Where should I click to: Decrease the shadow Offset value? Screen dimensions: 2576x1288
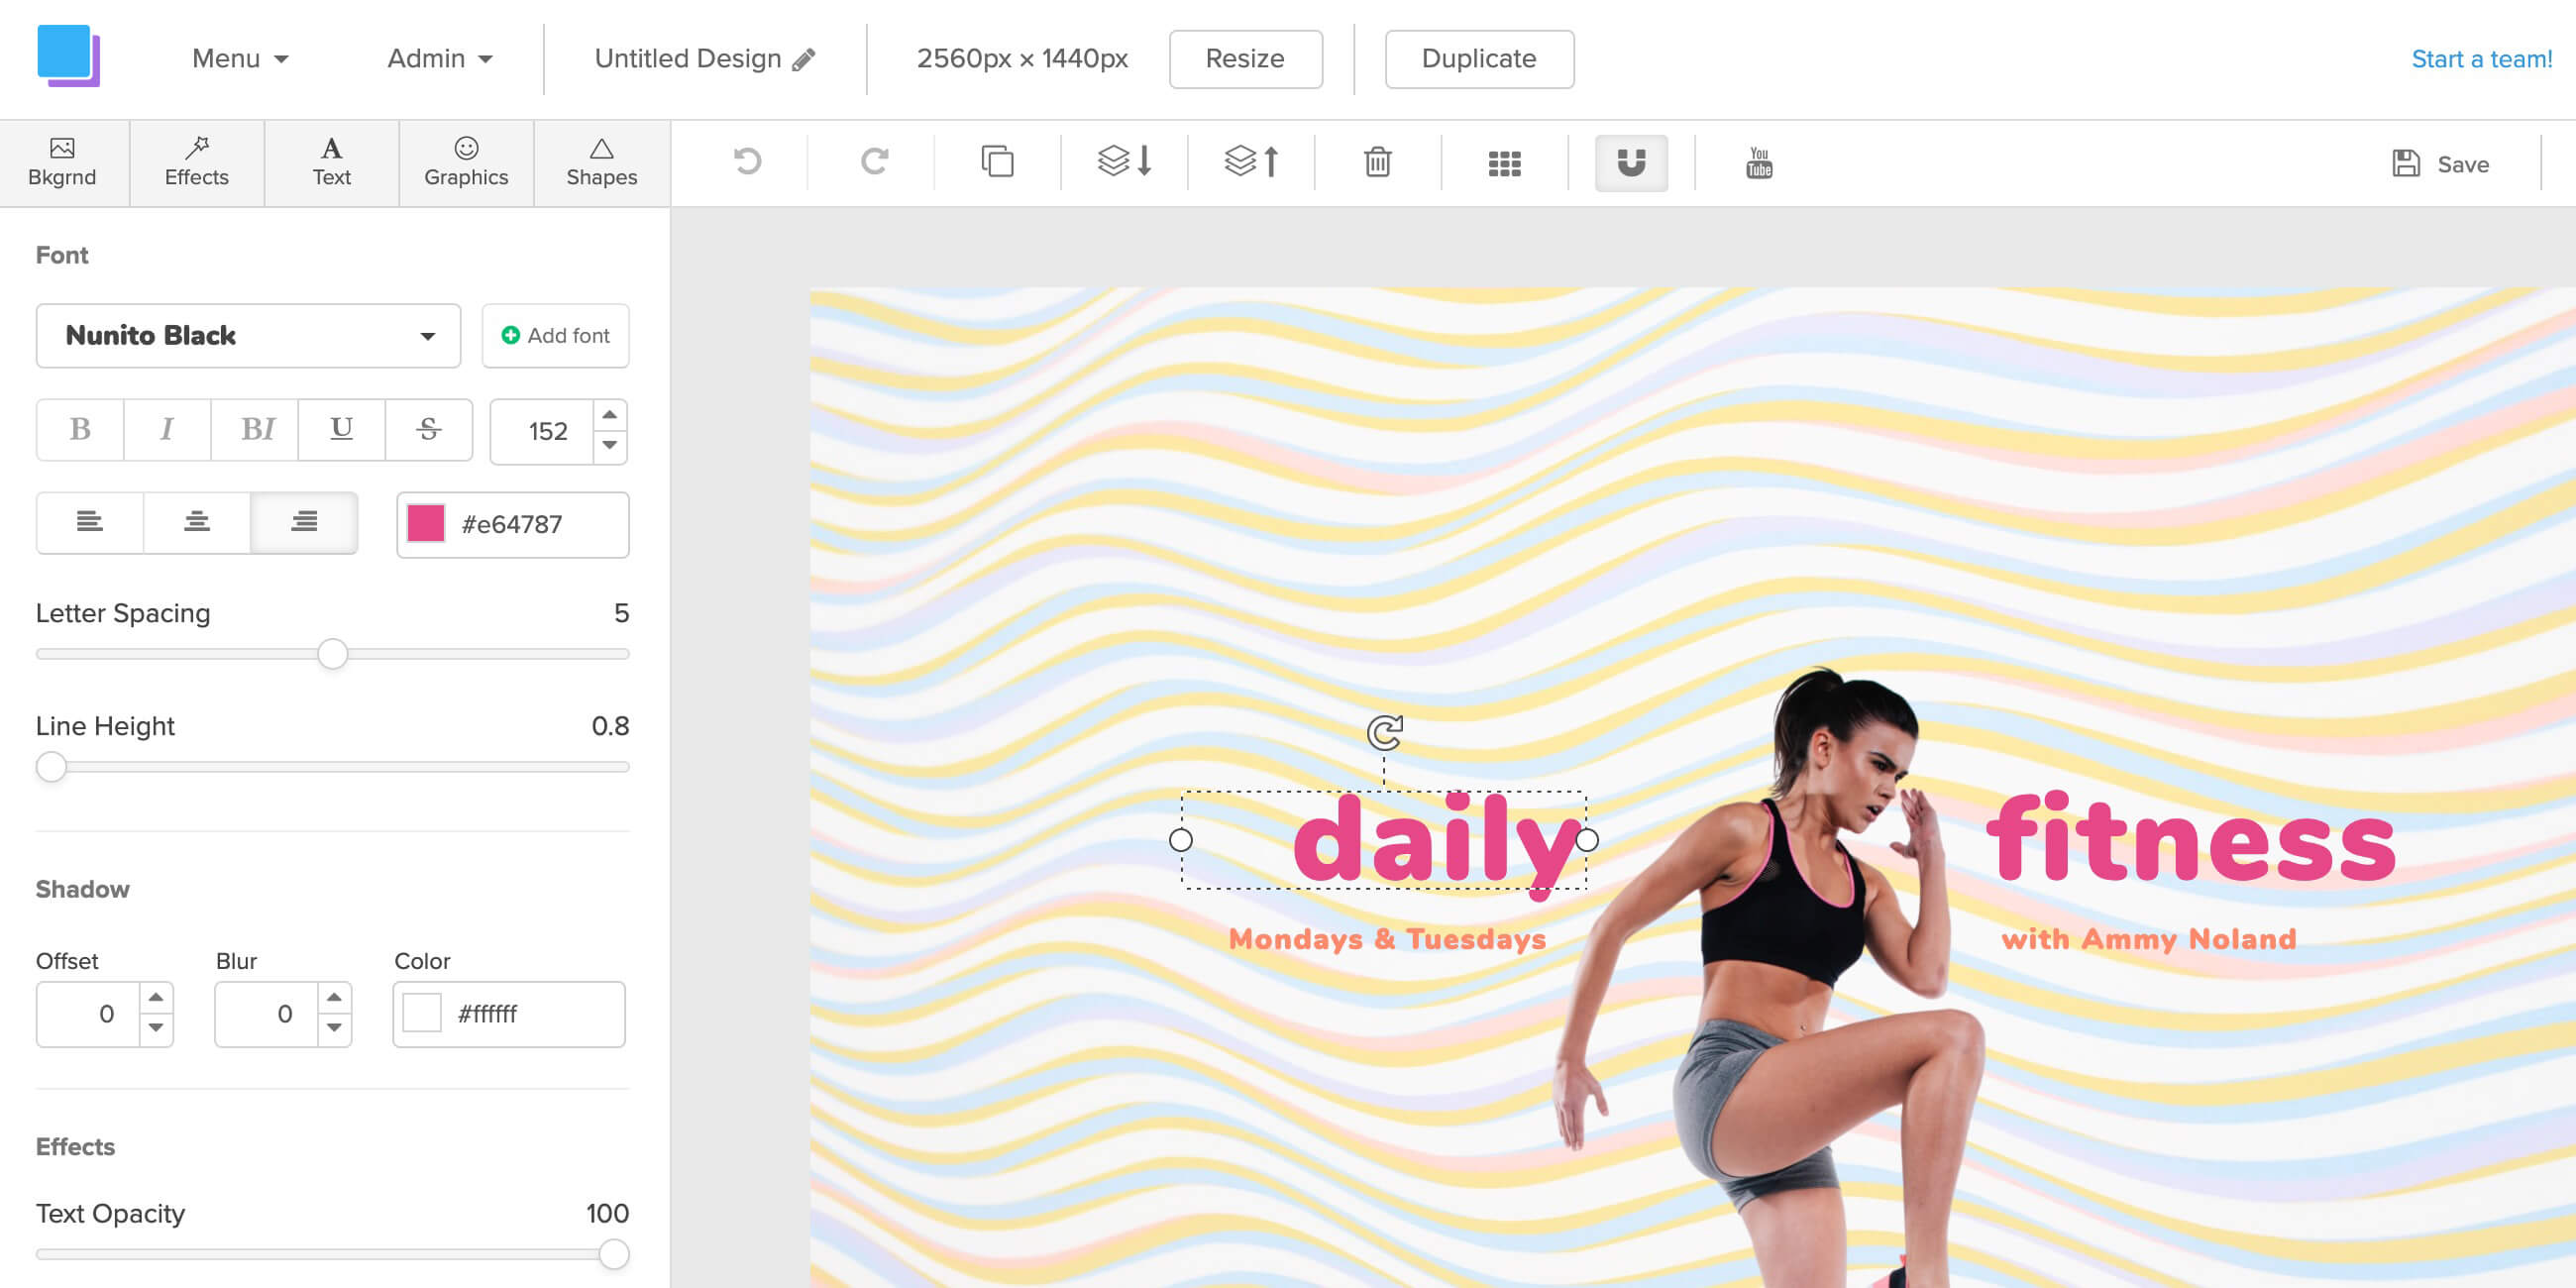point(156,1029)
